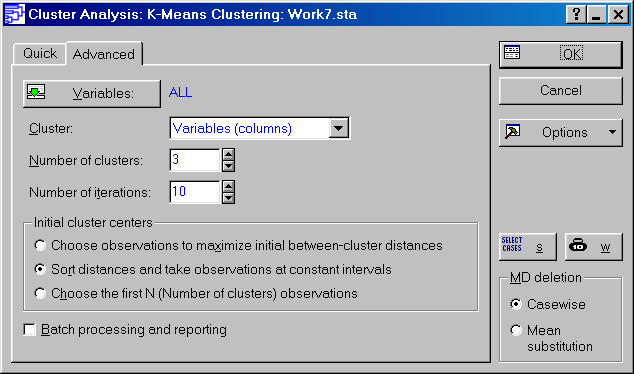
Task: Expand the Options button dropdown arrow
Action: pos(613,132)
